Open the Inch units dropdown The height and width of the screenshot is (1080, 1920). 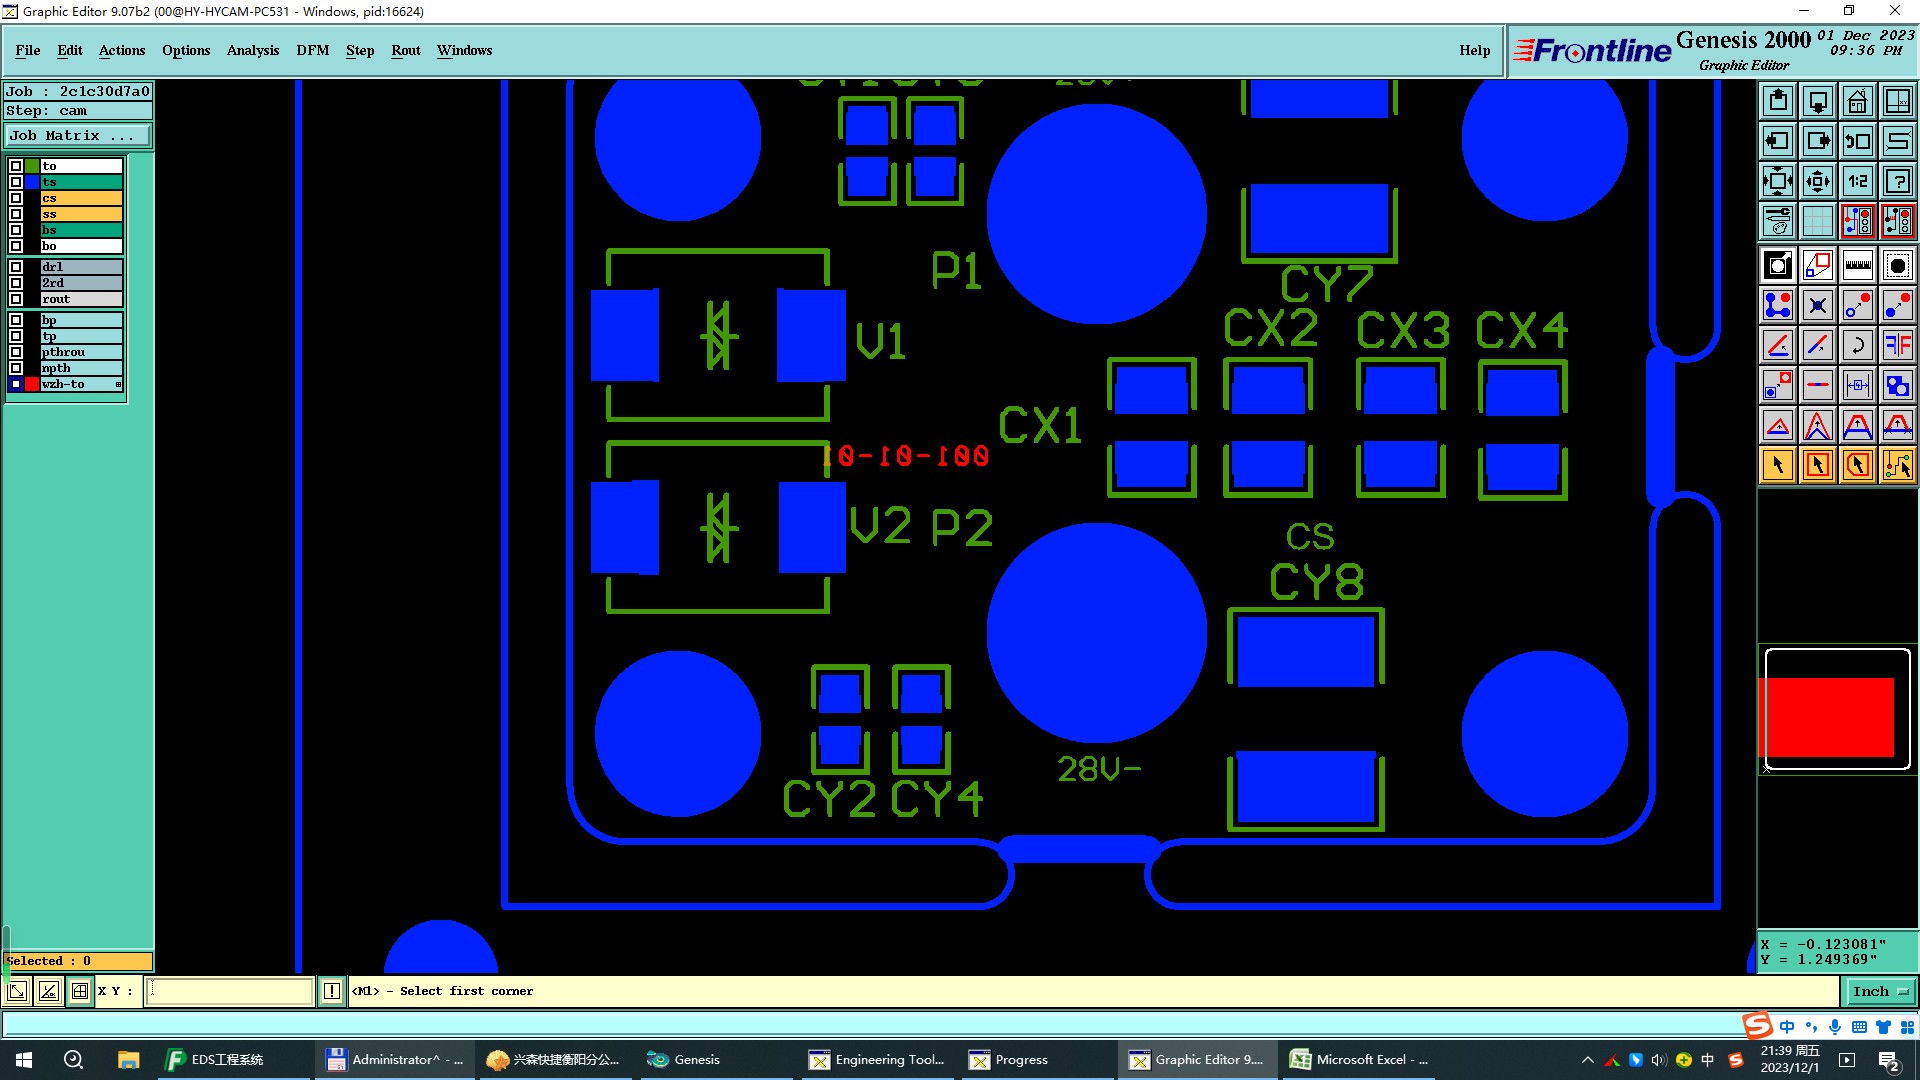[1880, 991]
